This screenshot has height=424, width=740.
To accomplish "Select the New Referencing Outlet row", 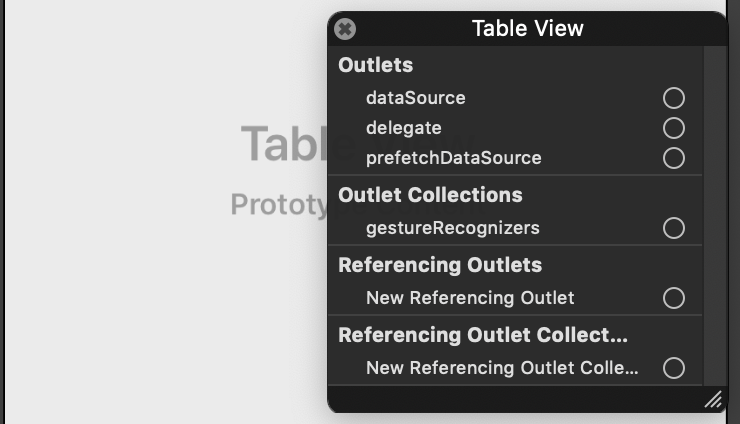I will (x=515, y=298).
